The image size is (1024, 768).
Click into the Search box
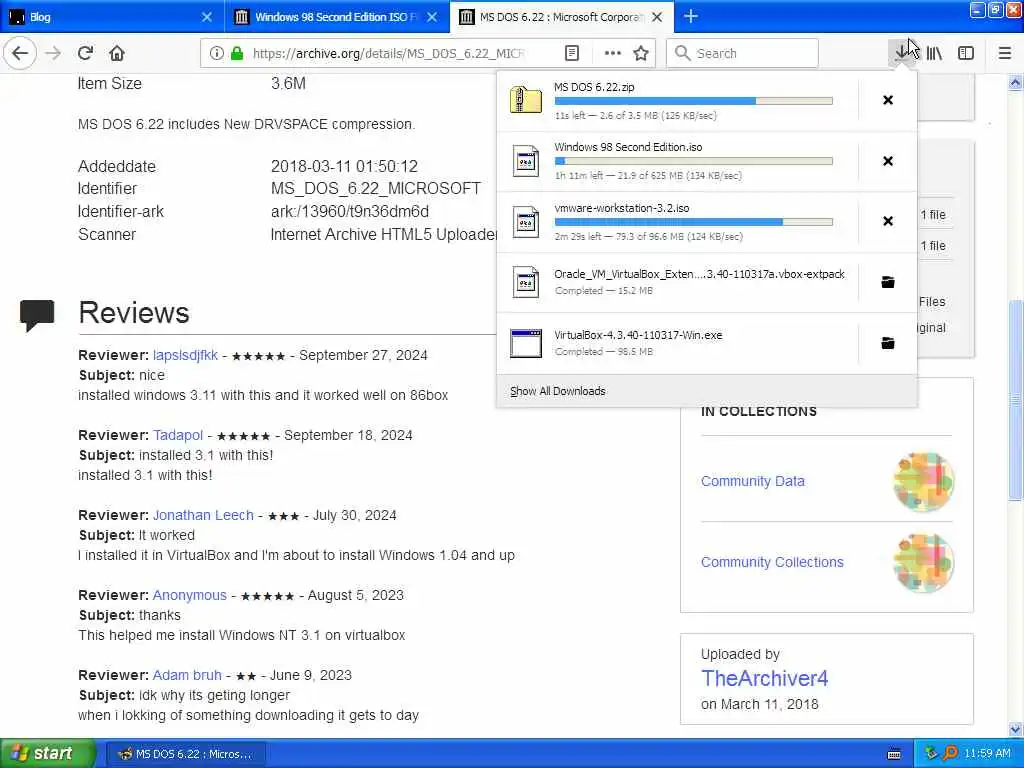tap(743, 53)
